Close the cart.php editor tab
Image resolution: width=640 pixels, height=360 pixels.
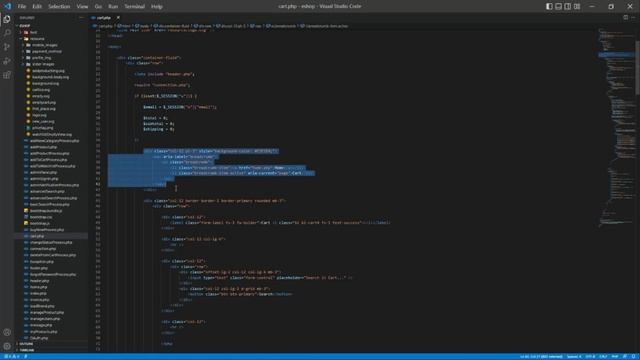(x=118, y=18)
